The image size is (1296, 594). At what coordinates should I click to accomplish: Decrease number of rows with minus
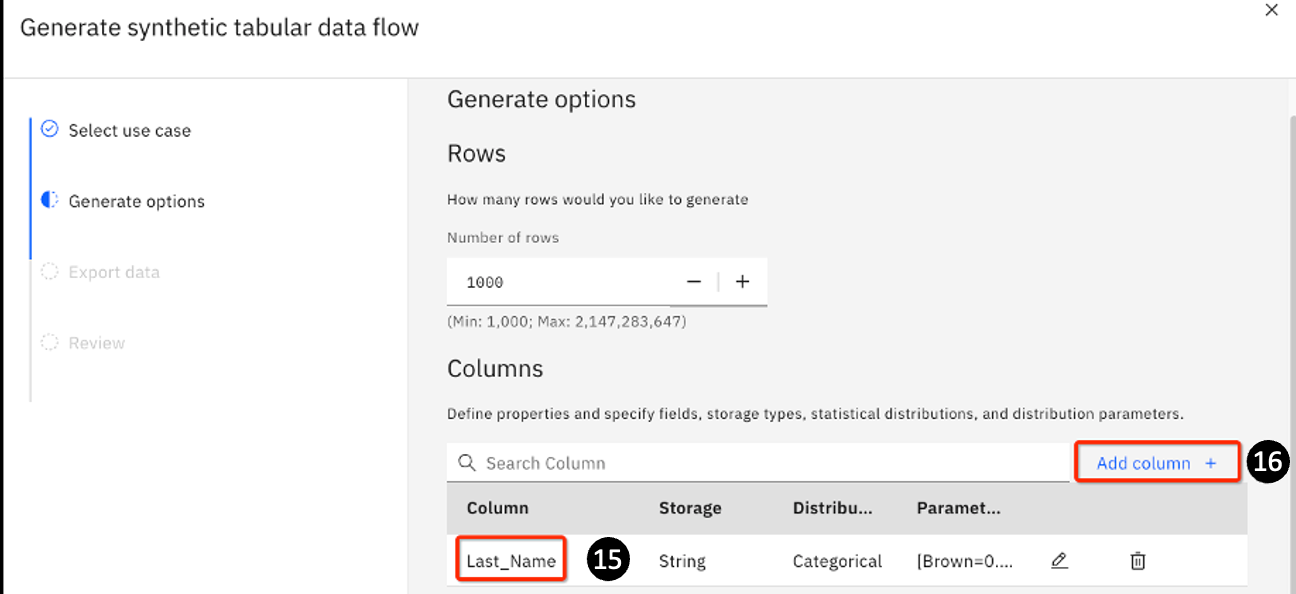coord(694,282)
